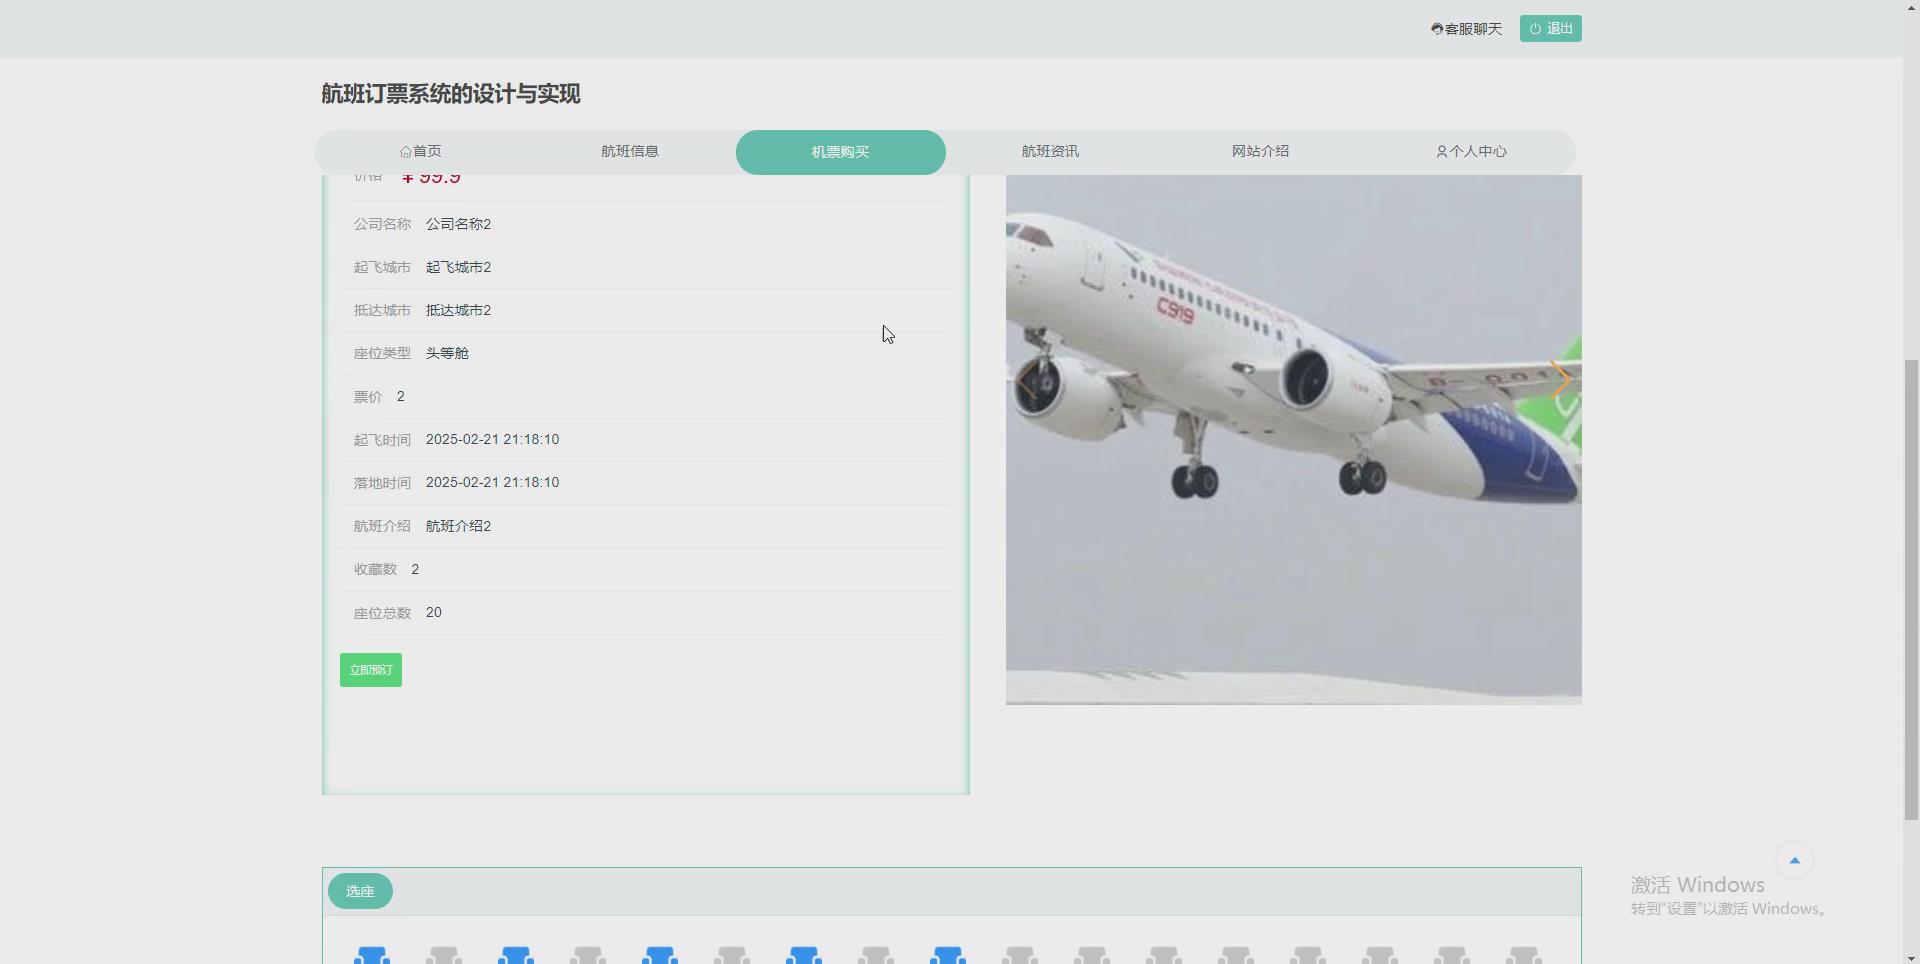Click the flight intro value 航班介绍2
1920x964 pixels.
pyautogui.click(x=458, y=526)
